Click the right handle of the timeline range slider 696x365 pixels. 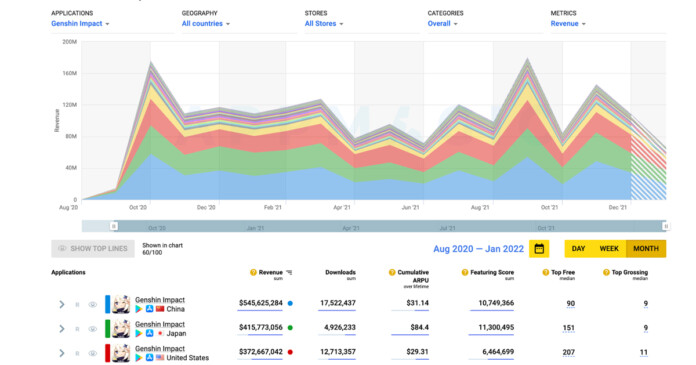[666, 226]
